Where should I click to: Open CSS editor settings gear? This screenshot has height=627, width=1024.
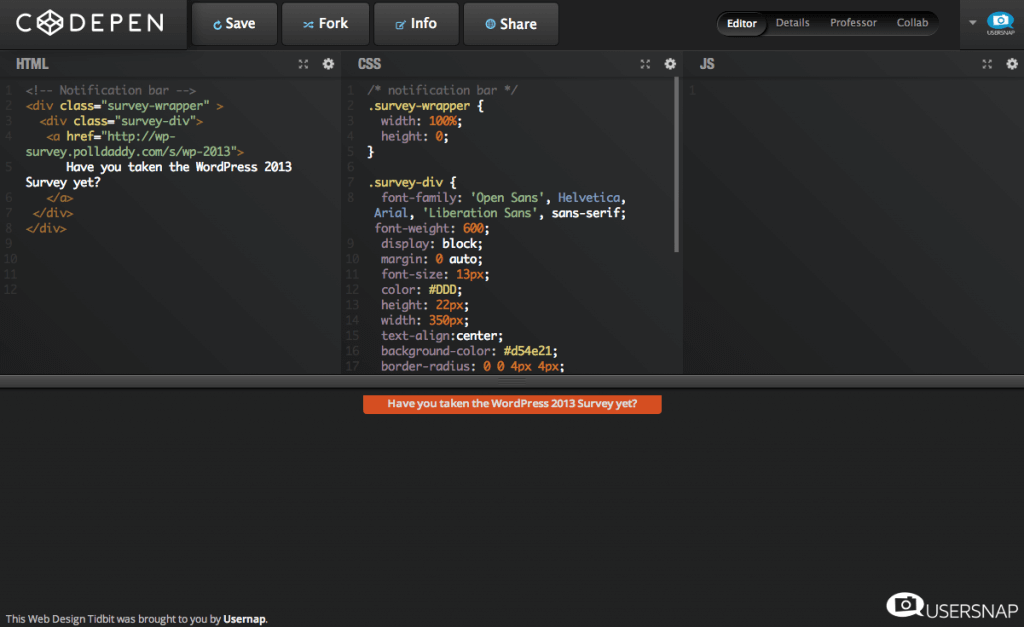[670, 64]
